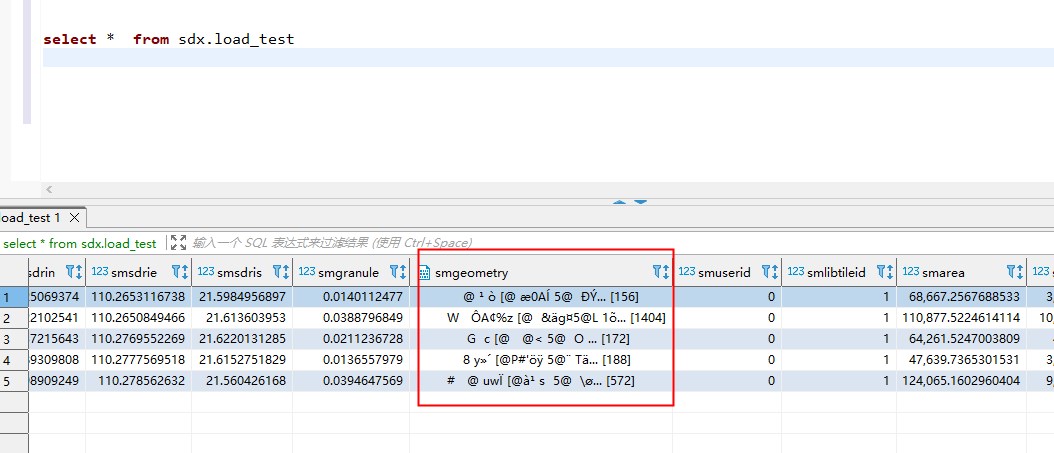
Task: Select the smsdris column header
Action: click(242, 272)
